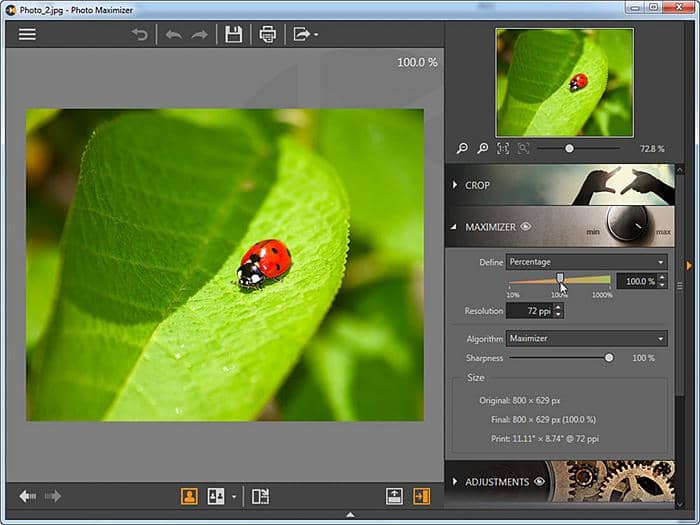Click the zoom out magnifier icon
The height and width of the screenshot is (525, 700).
coord(462,148)
